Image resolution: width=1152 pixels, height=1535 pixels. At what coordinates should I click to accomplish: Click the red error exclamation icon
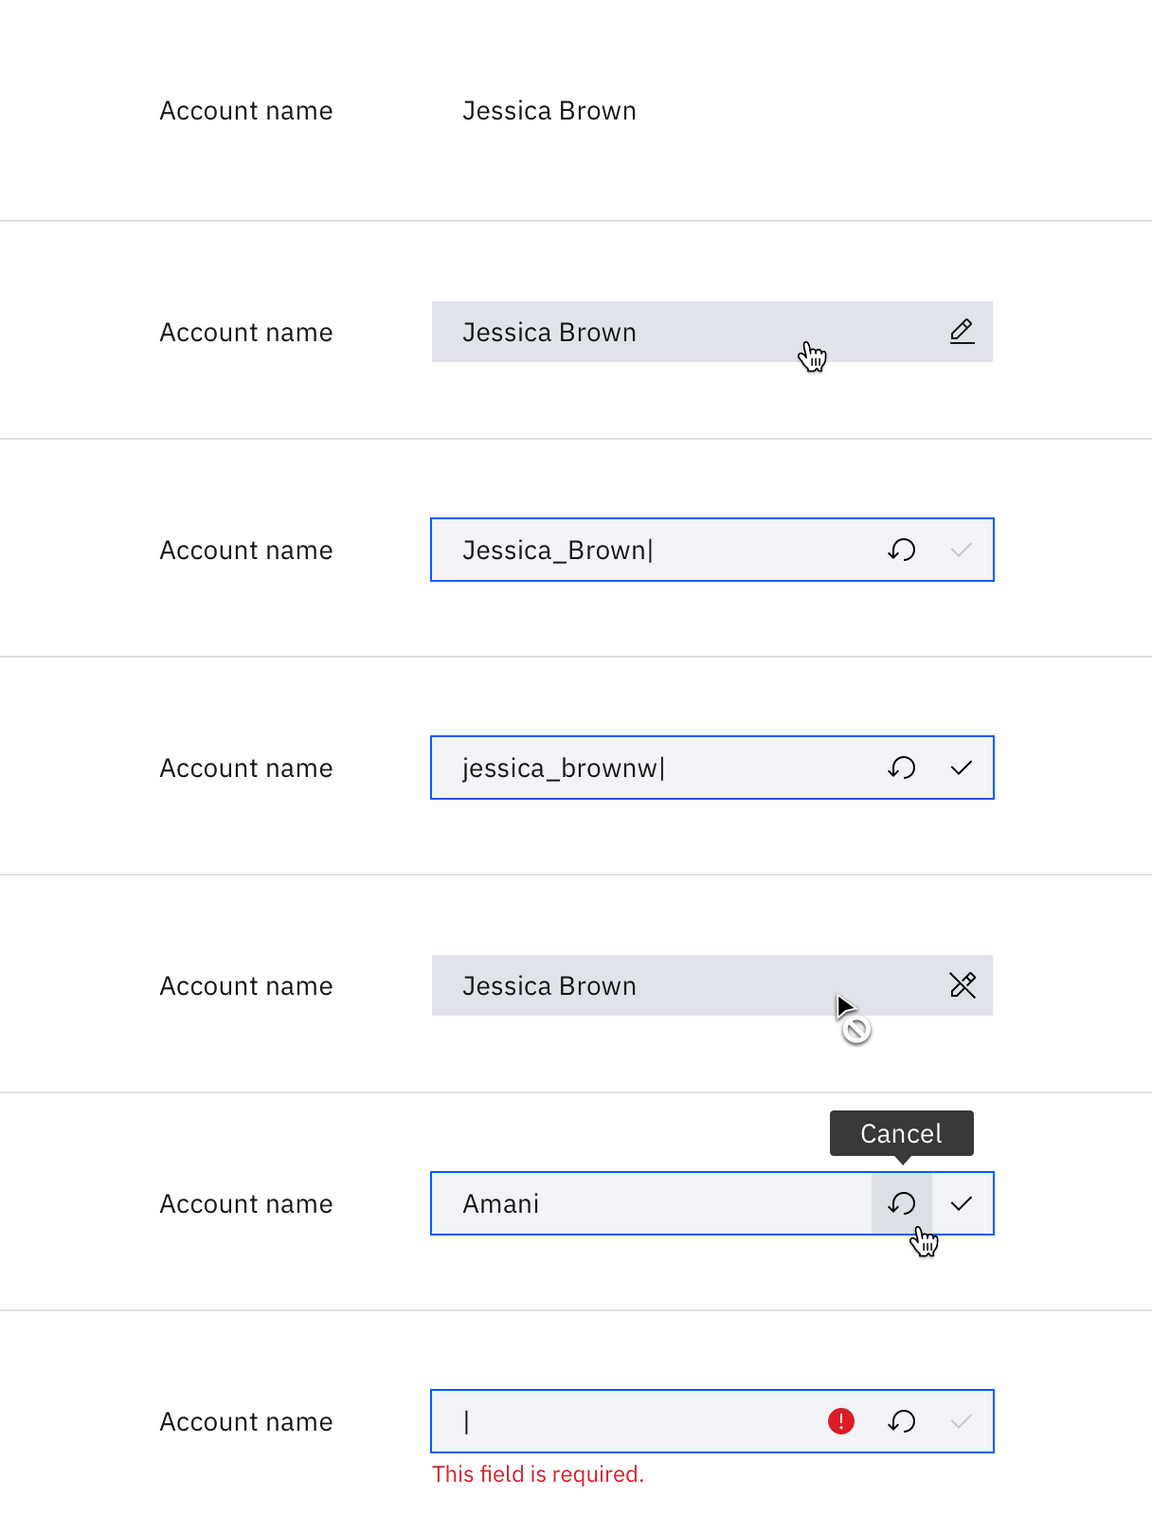click(841, 1421)
